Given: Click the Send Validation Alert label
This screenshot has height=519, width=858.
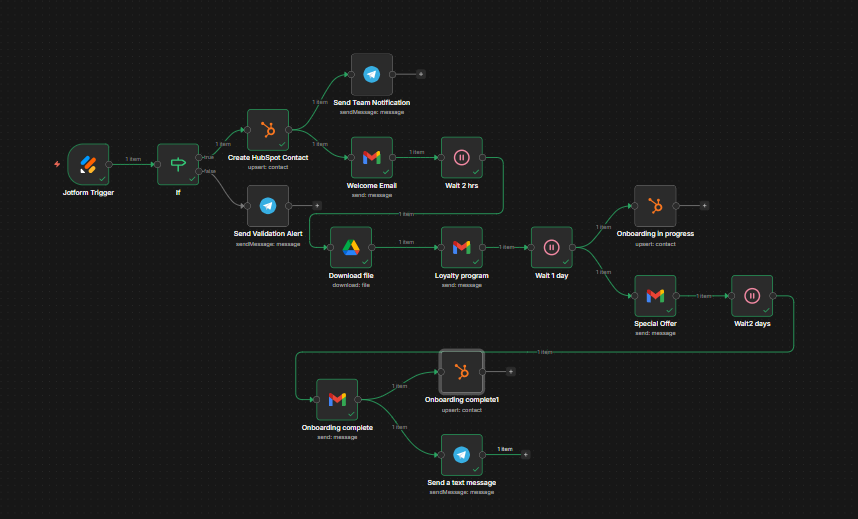Looking at the screenshot, I should [268, 234].
